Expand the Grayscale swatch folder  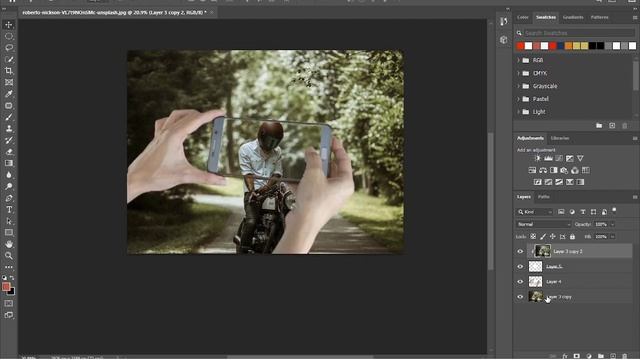click(x=518, y=86)
